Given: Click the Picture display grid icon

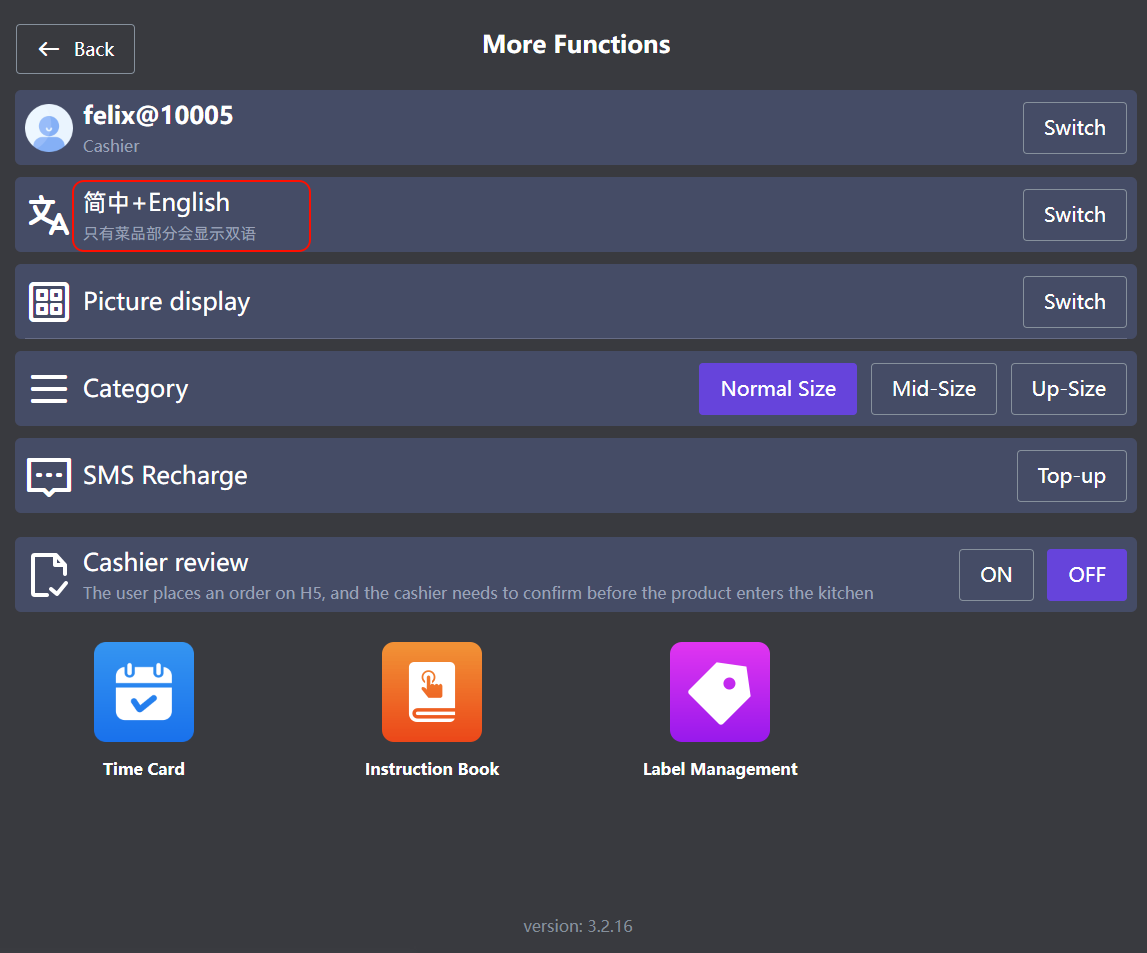Looking at the screenshot, I should click(x=49, y=302).
